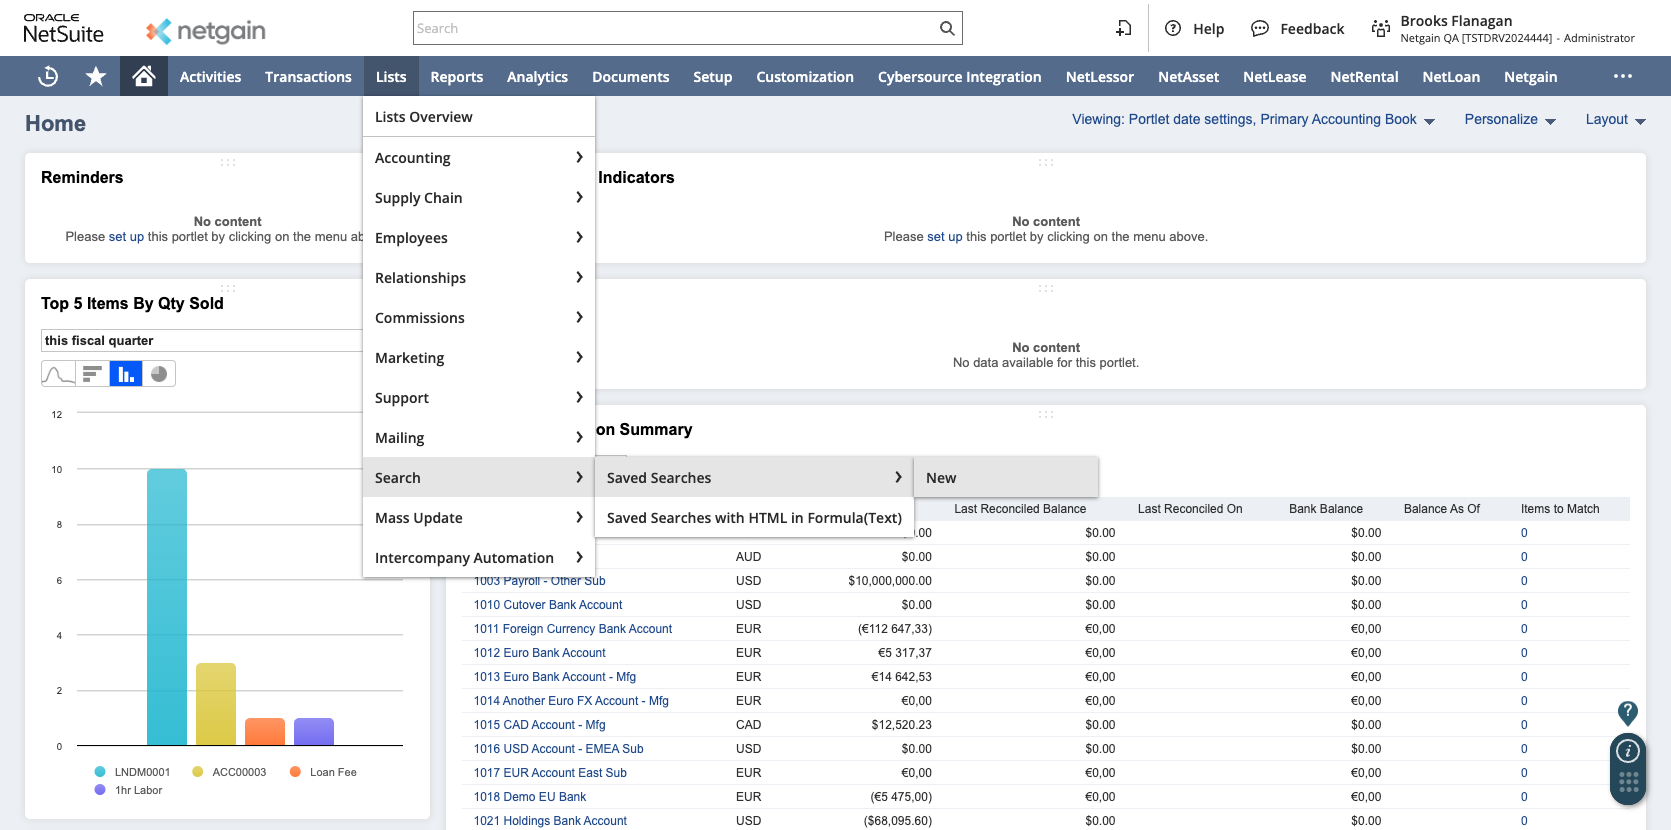Expand the Viewing portlet date settings dropdown
The width and height of the screenshot is (1671, 830).
point(1252,120)
